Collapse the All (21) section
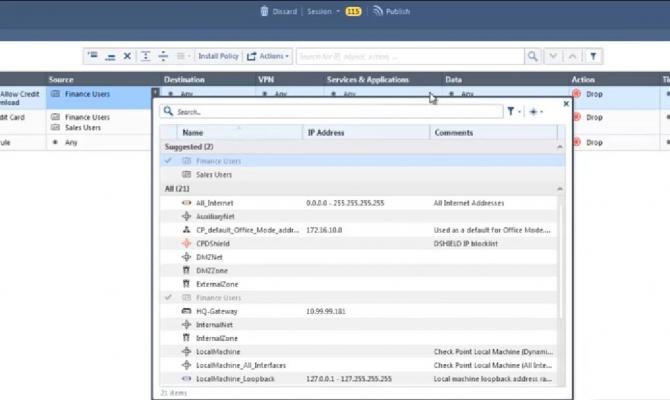 click(x=560, y=188)
